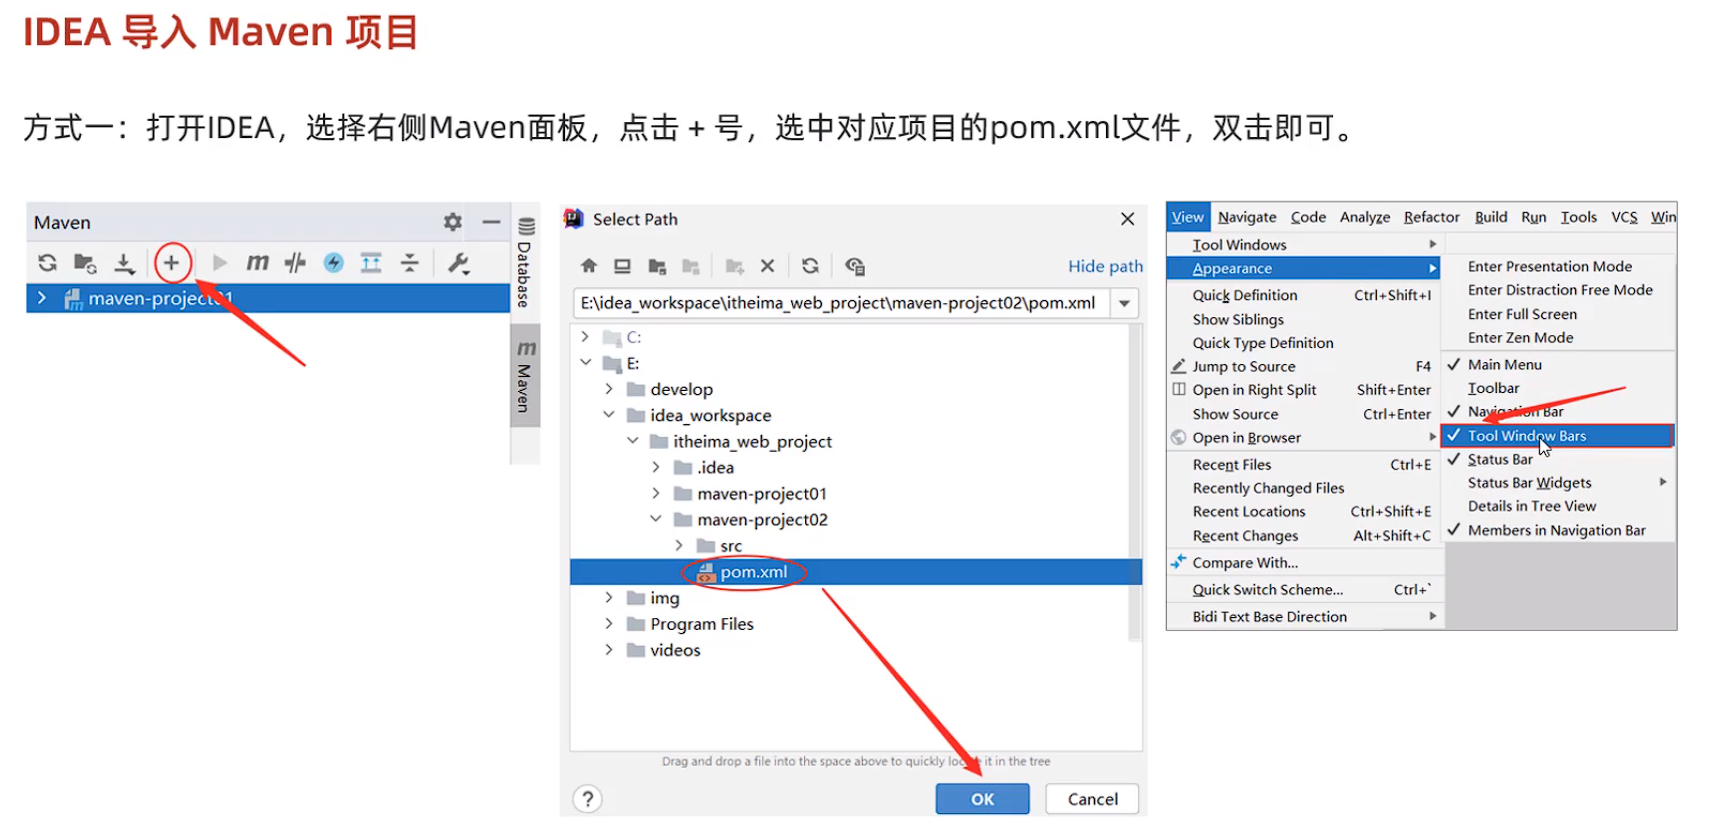
Task: Open help question mark button
Action: (588, 799)
